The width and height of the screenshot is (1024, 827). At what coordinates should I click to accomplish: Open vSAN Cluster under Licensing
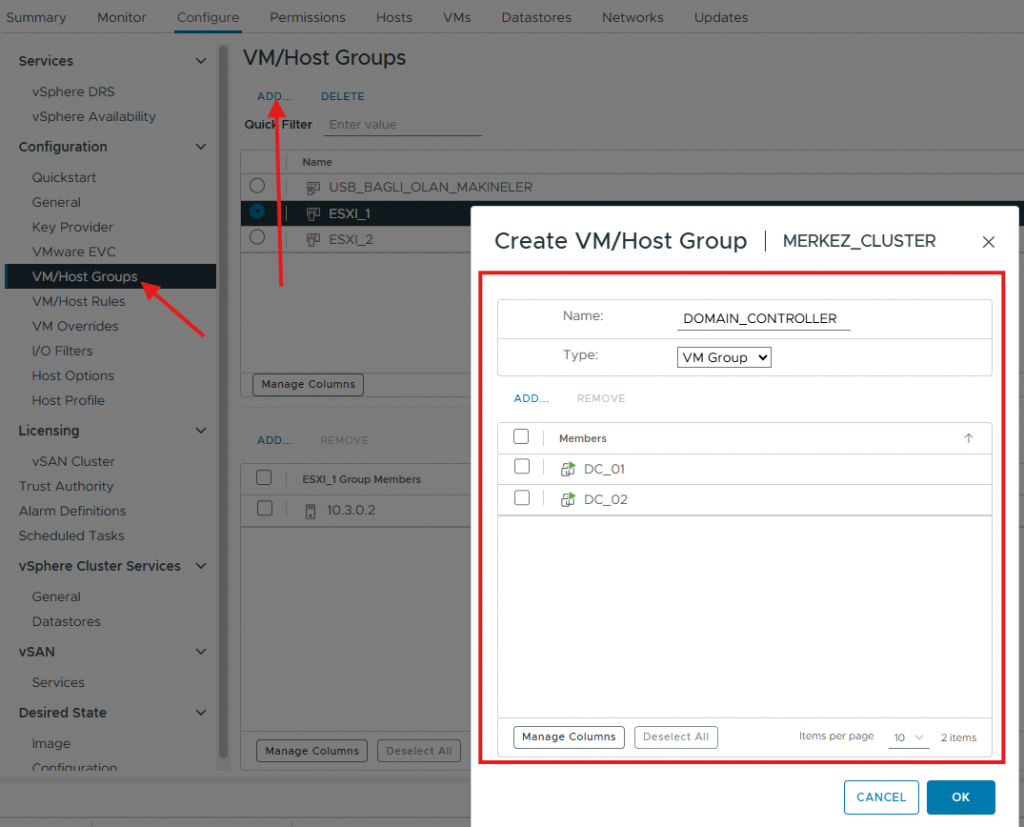pos(73,462)
